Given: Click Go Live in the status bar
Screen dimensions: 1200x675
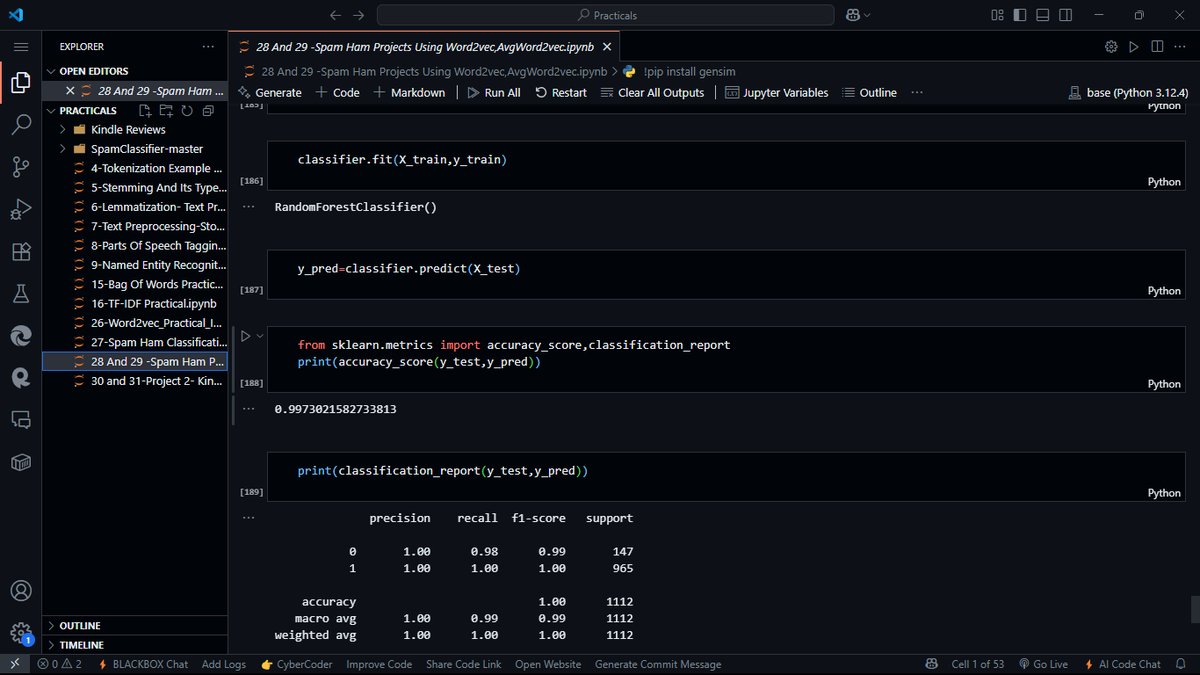Looking at the screenshot, I should click(x=1044, y=663).
